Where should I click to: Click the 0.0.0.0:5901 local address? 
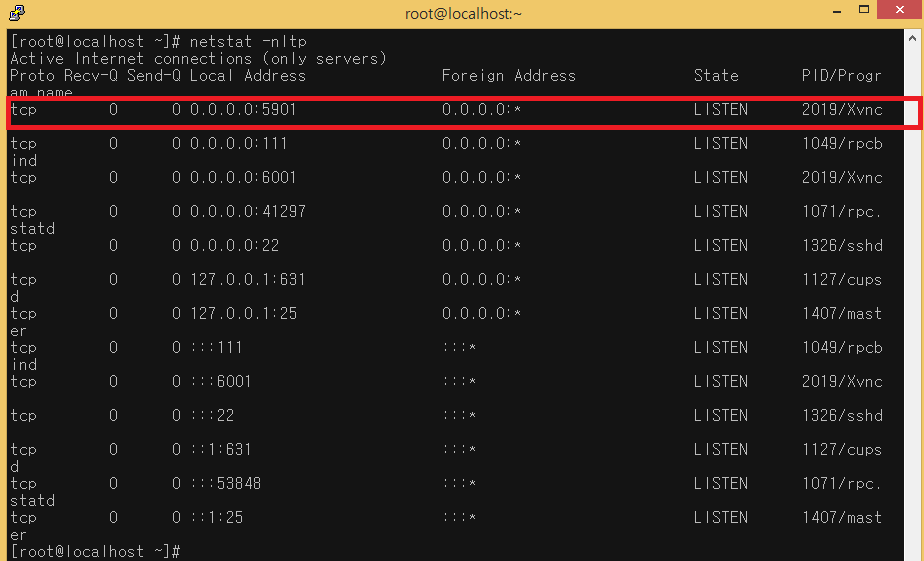tap(243, 110)
